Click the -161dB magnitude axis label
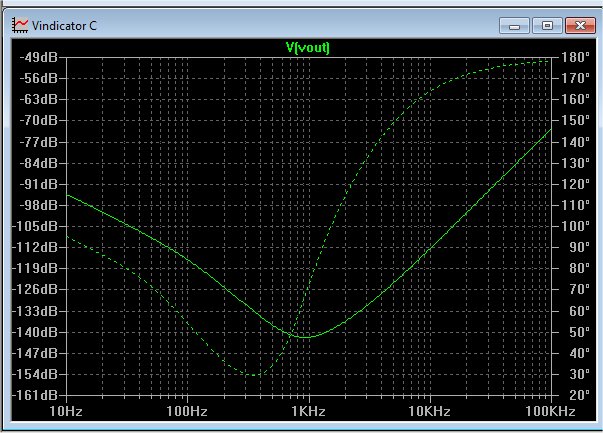This screenshot has width=603, height=433. (x=35, y=395)
